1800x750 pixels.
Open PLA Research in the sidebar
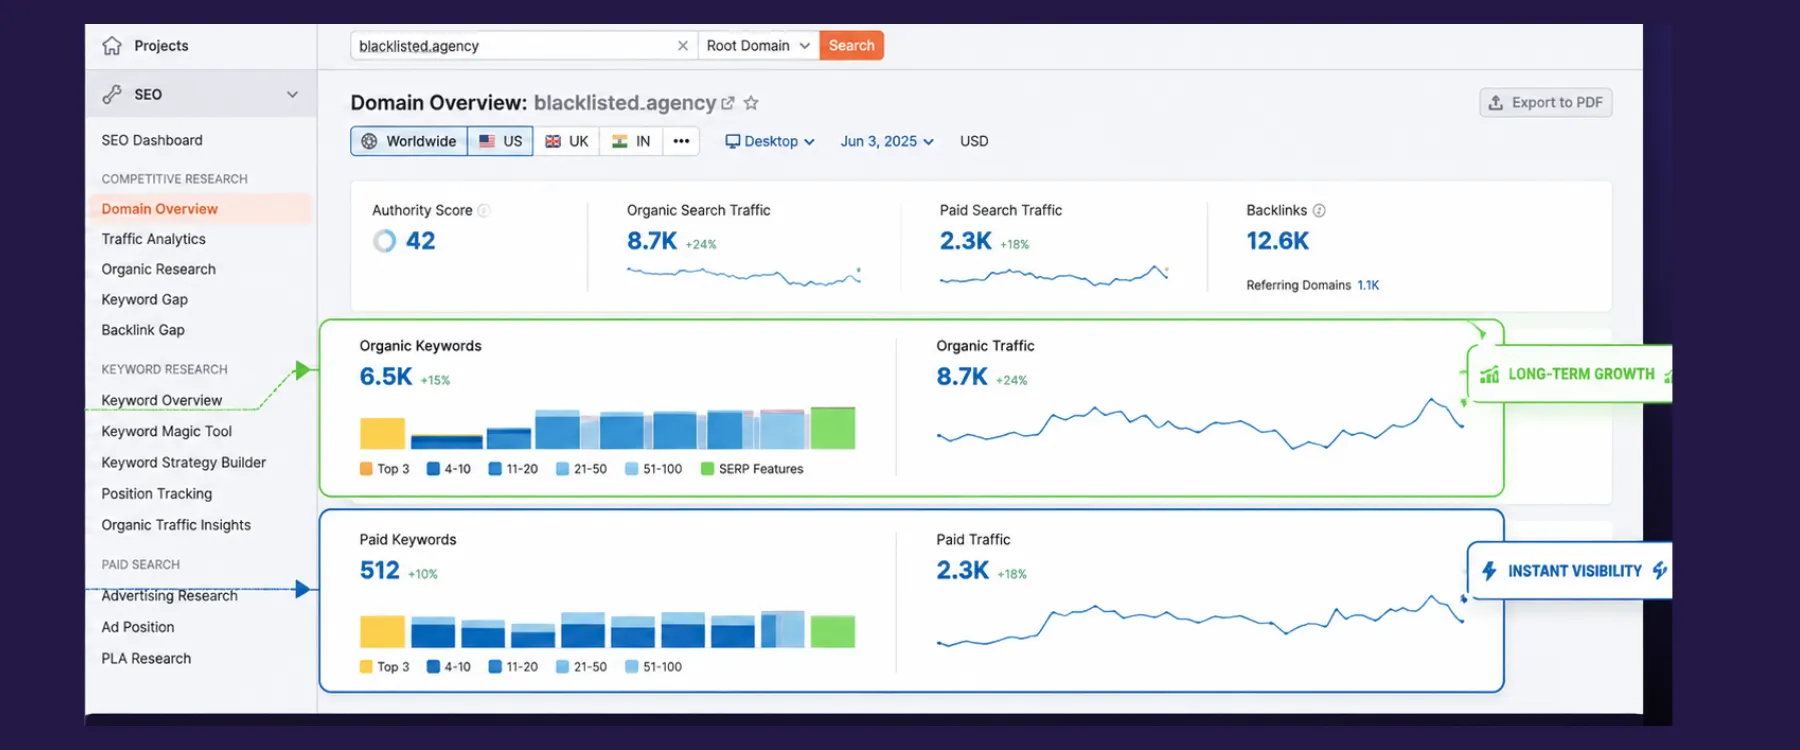[146, 658]
